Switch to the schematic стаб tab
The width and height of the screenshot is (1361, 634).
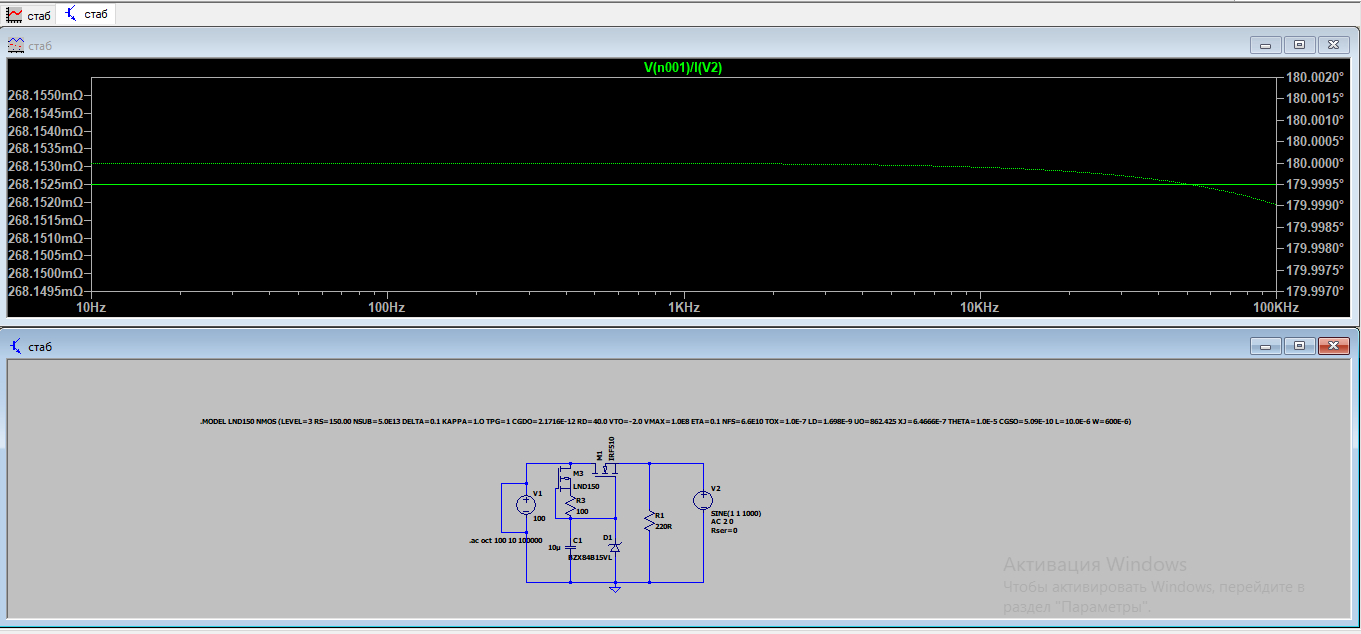tap(86, 14)
